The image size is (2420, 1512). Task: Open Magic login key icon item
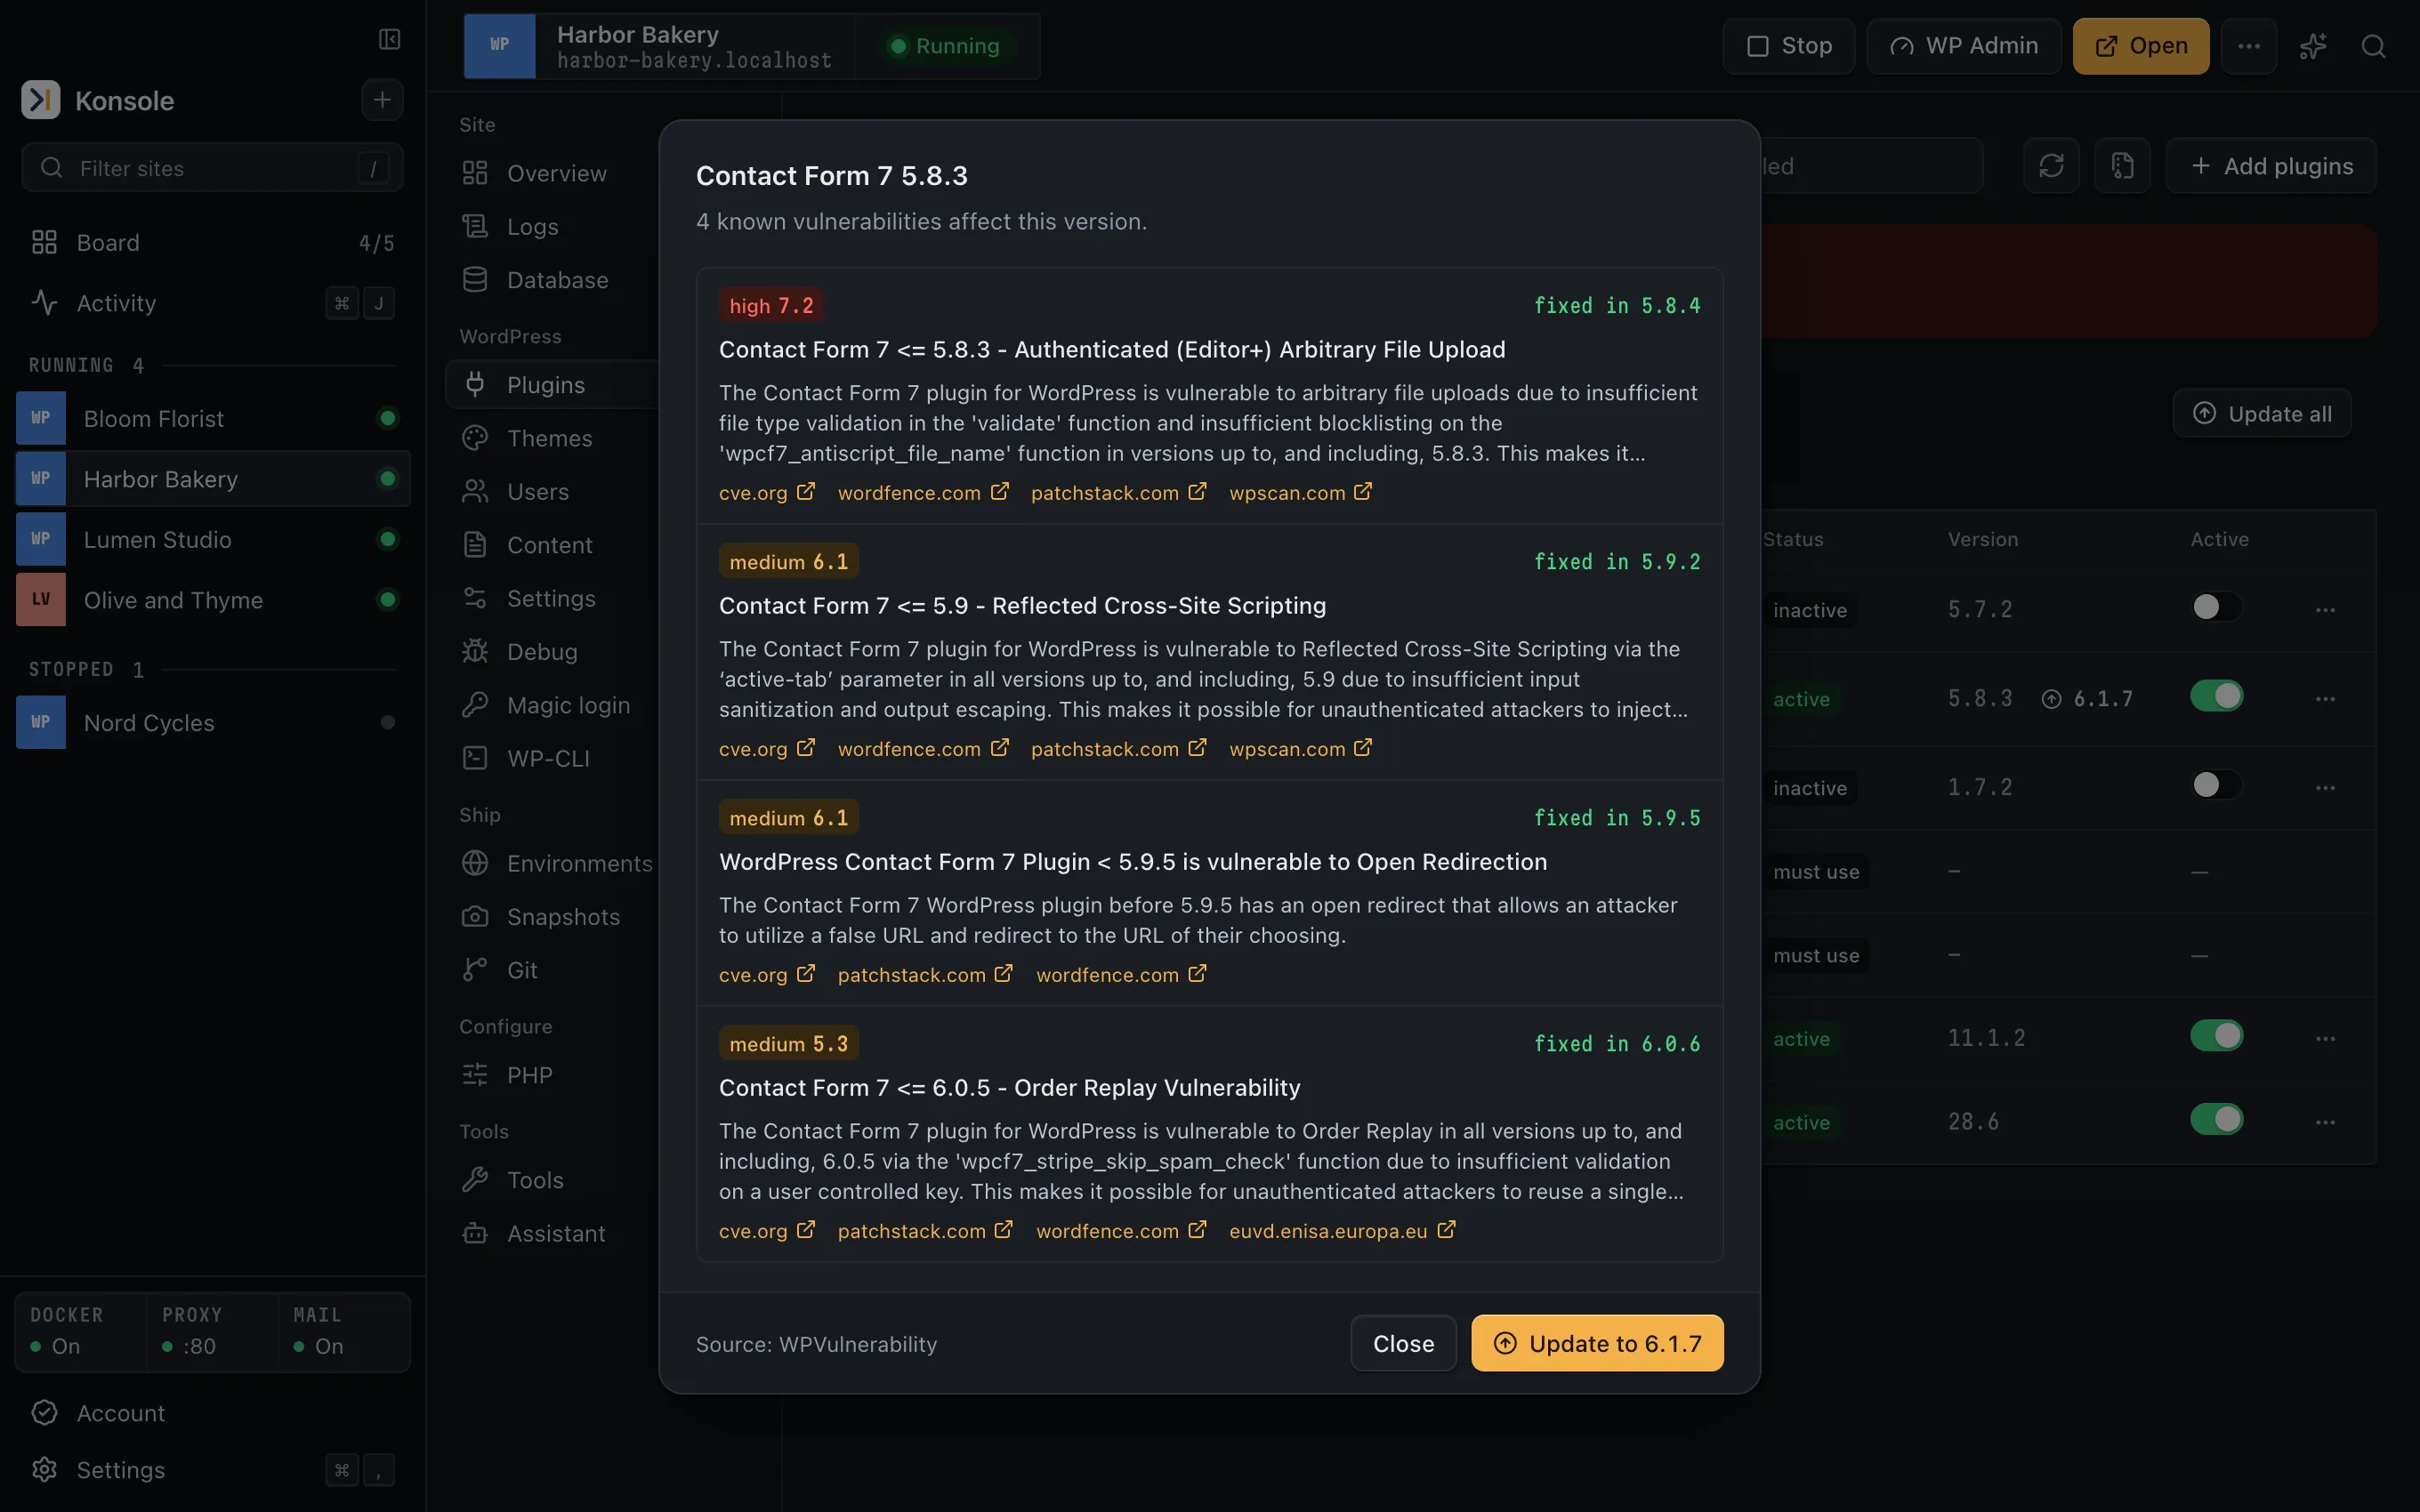[553, 705]
